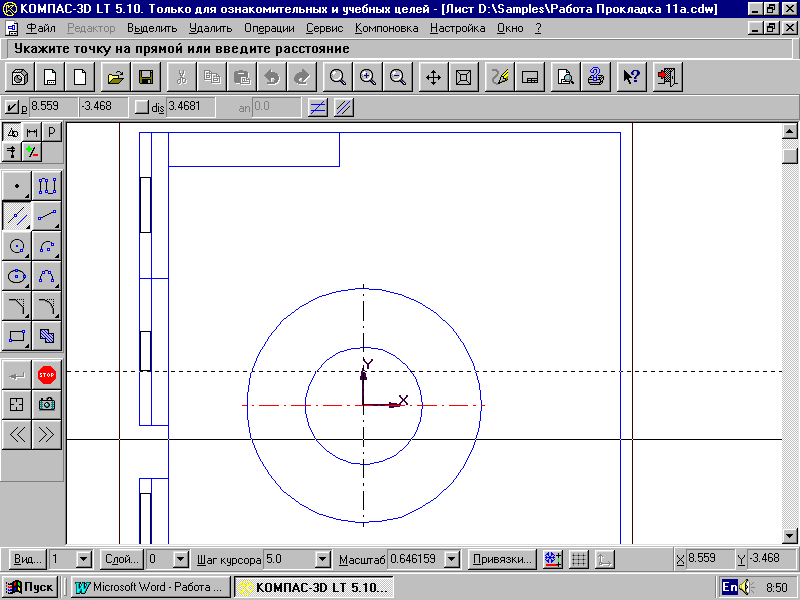Toggle the non-parallel line mode button
The image size is (800, 600).
pos(318,107)
